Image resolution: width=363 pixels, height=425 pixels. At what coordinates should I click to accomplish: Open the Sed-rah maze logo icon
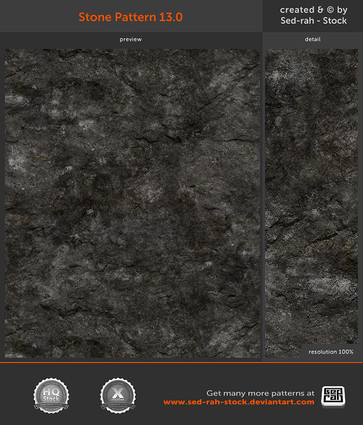333,397
